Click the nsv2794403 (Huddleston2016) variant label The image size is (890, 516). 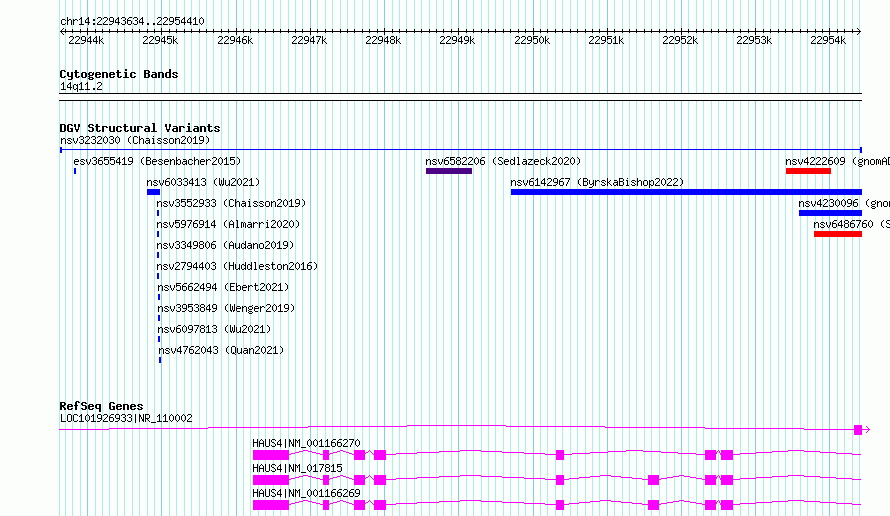coord(237,266)
